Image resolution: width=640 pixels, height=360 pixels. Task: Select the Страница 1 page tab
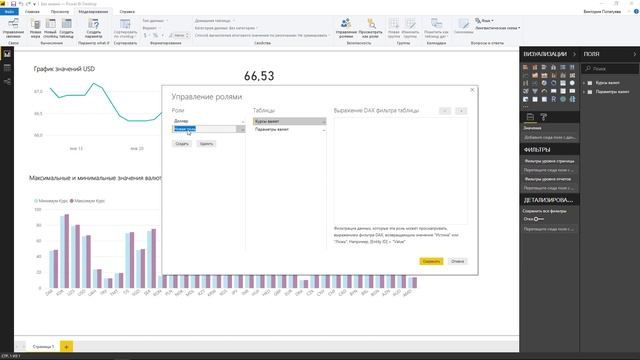pyautogui.click(x=43, y=347)
